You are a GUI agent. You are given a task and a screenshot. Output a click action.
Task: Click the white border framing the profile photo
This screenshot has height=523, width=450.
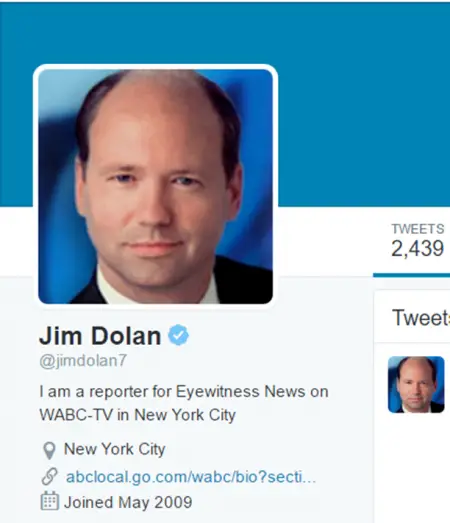tap(155, 66)
